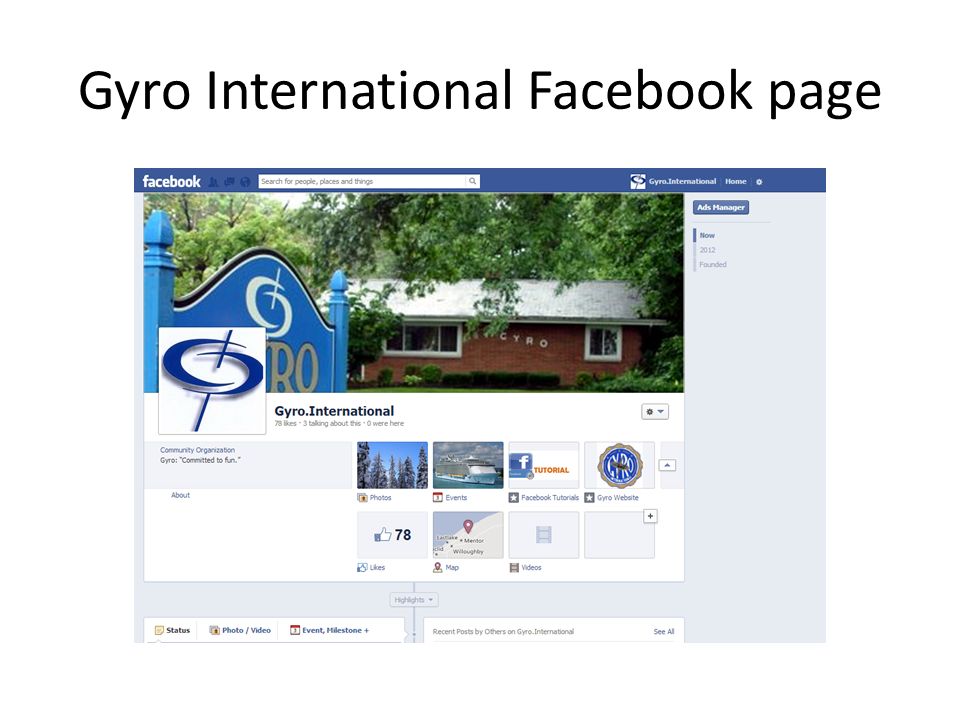Open Facebook Tutorials thumbnail

[544, 465]
